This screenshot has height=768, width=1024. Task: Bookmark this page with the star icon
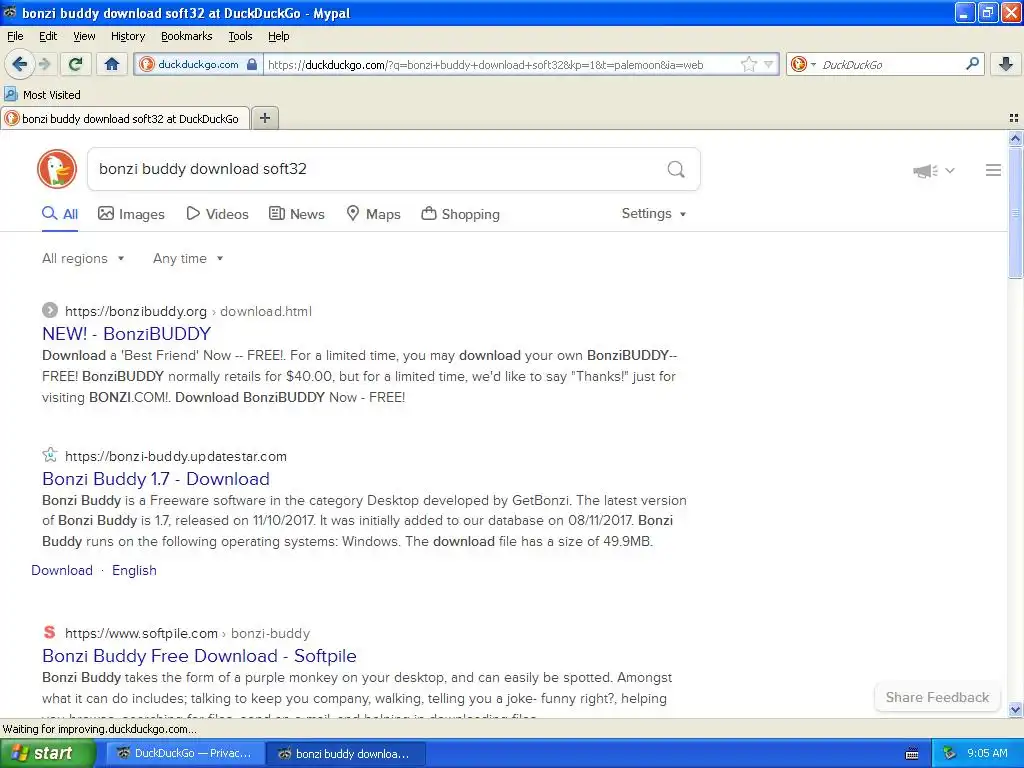point(748,64)
